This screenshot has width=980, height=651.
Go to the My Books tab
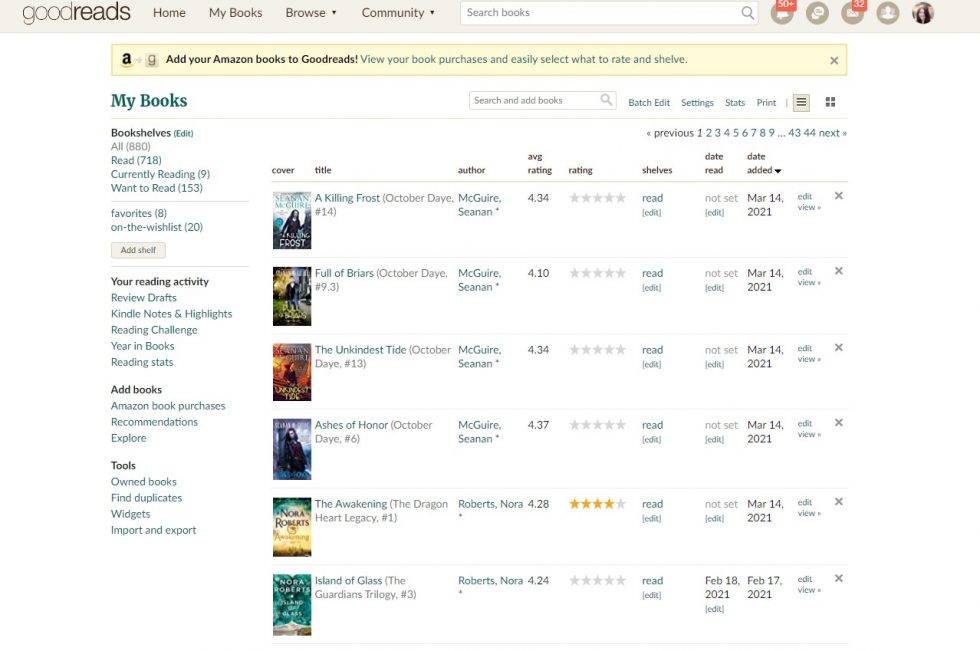click(x=234, y=12)
